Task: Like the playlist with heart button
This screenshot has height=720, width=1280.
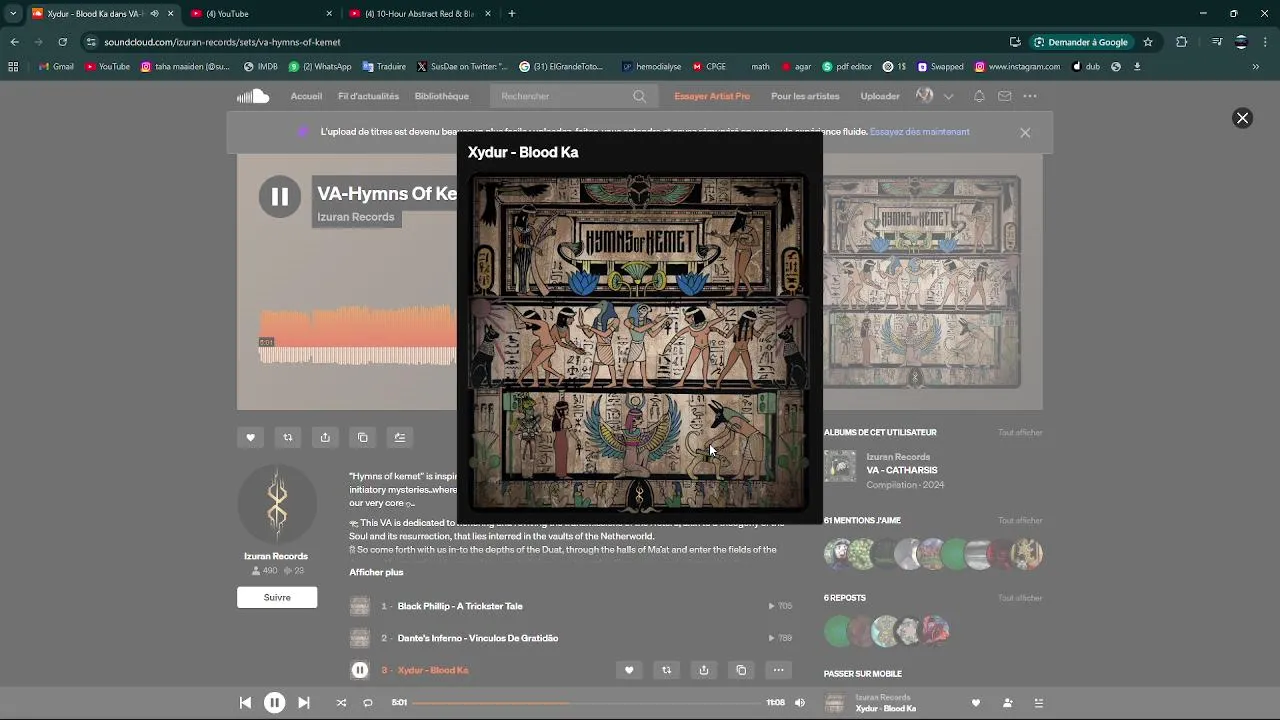Action: pos(250,437)
